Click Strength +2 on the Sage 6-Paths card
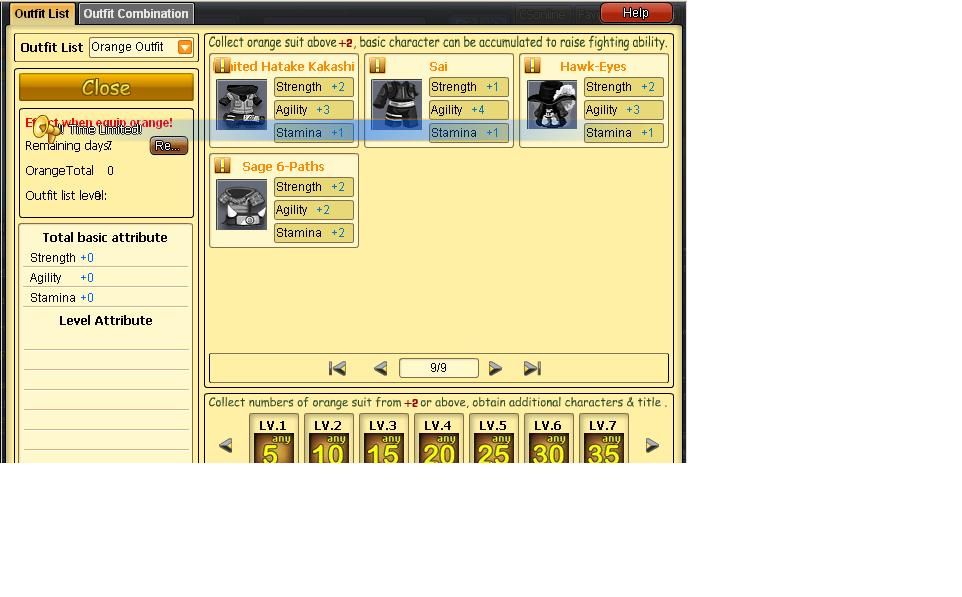This screenshot has width=962, height=597. pos(314,187)
